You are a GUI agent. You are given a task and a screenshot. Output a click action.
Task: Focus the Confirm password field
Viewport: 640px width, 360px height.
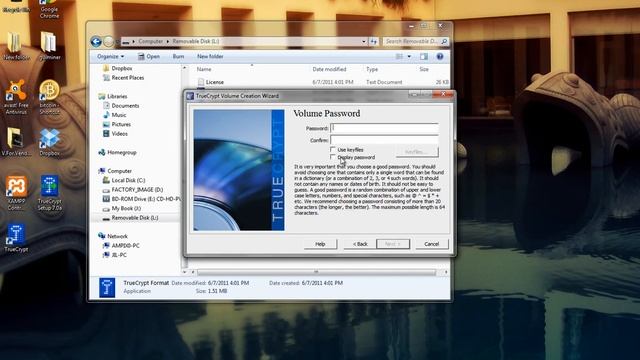pyautogui.click(x=384, y=140)
